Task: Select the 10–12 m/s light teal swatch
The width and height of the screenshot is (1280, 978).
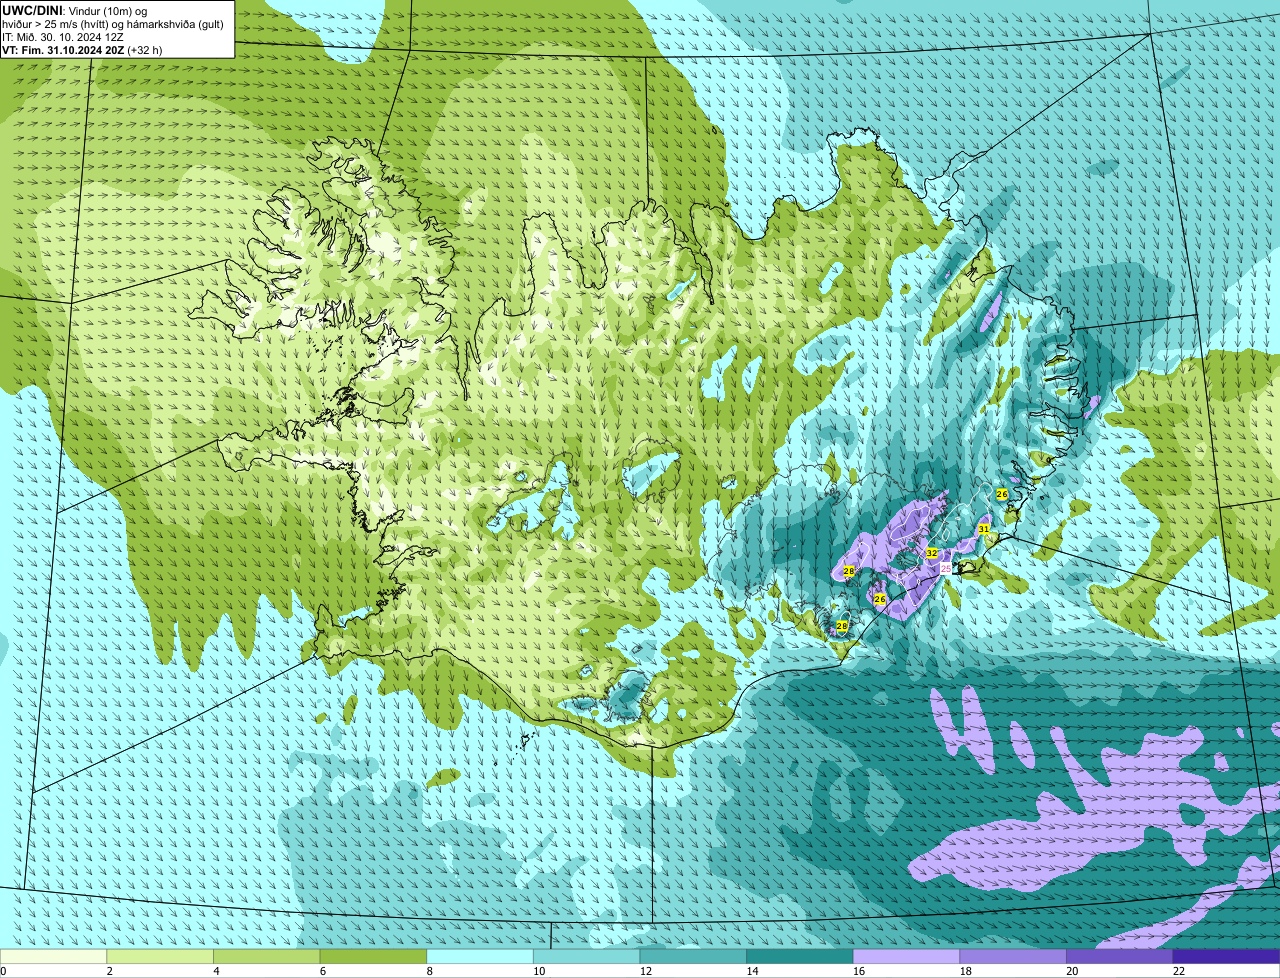Action: pos(586,956)
